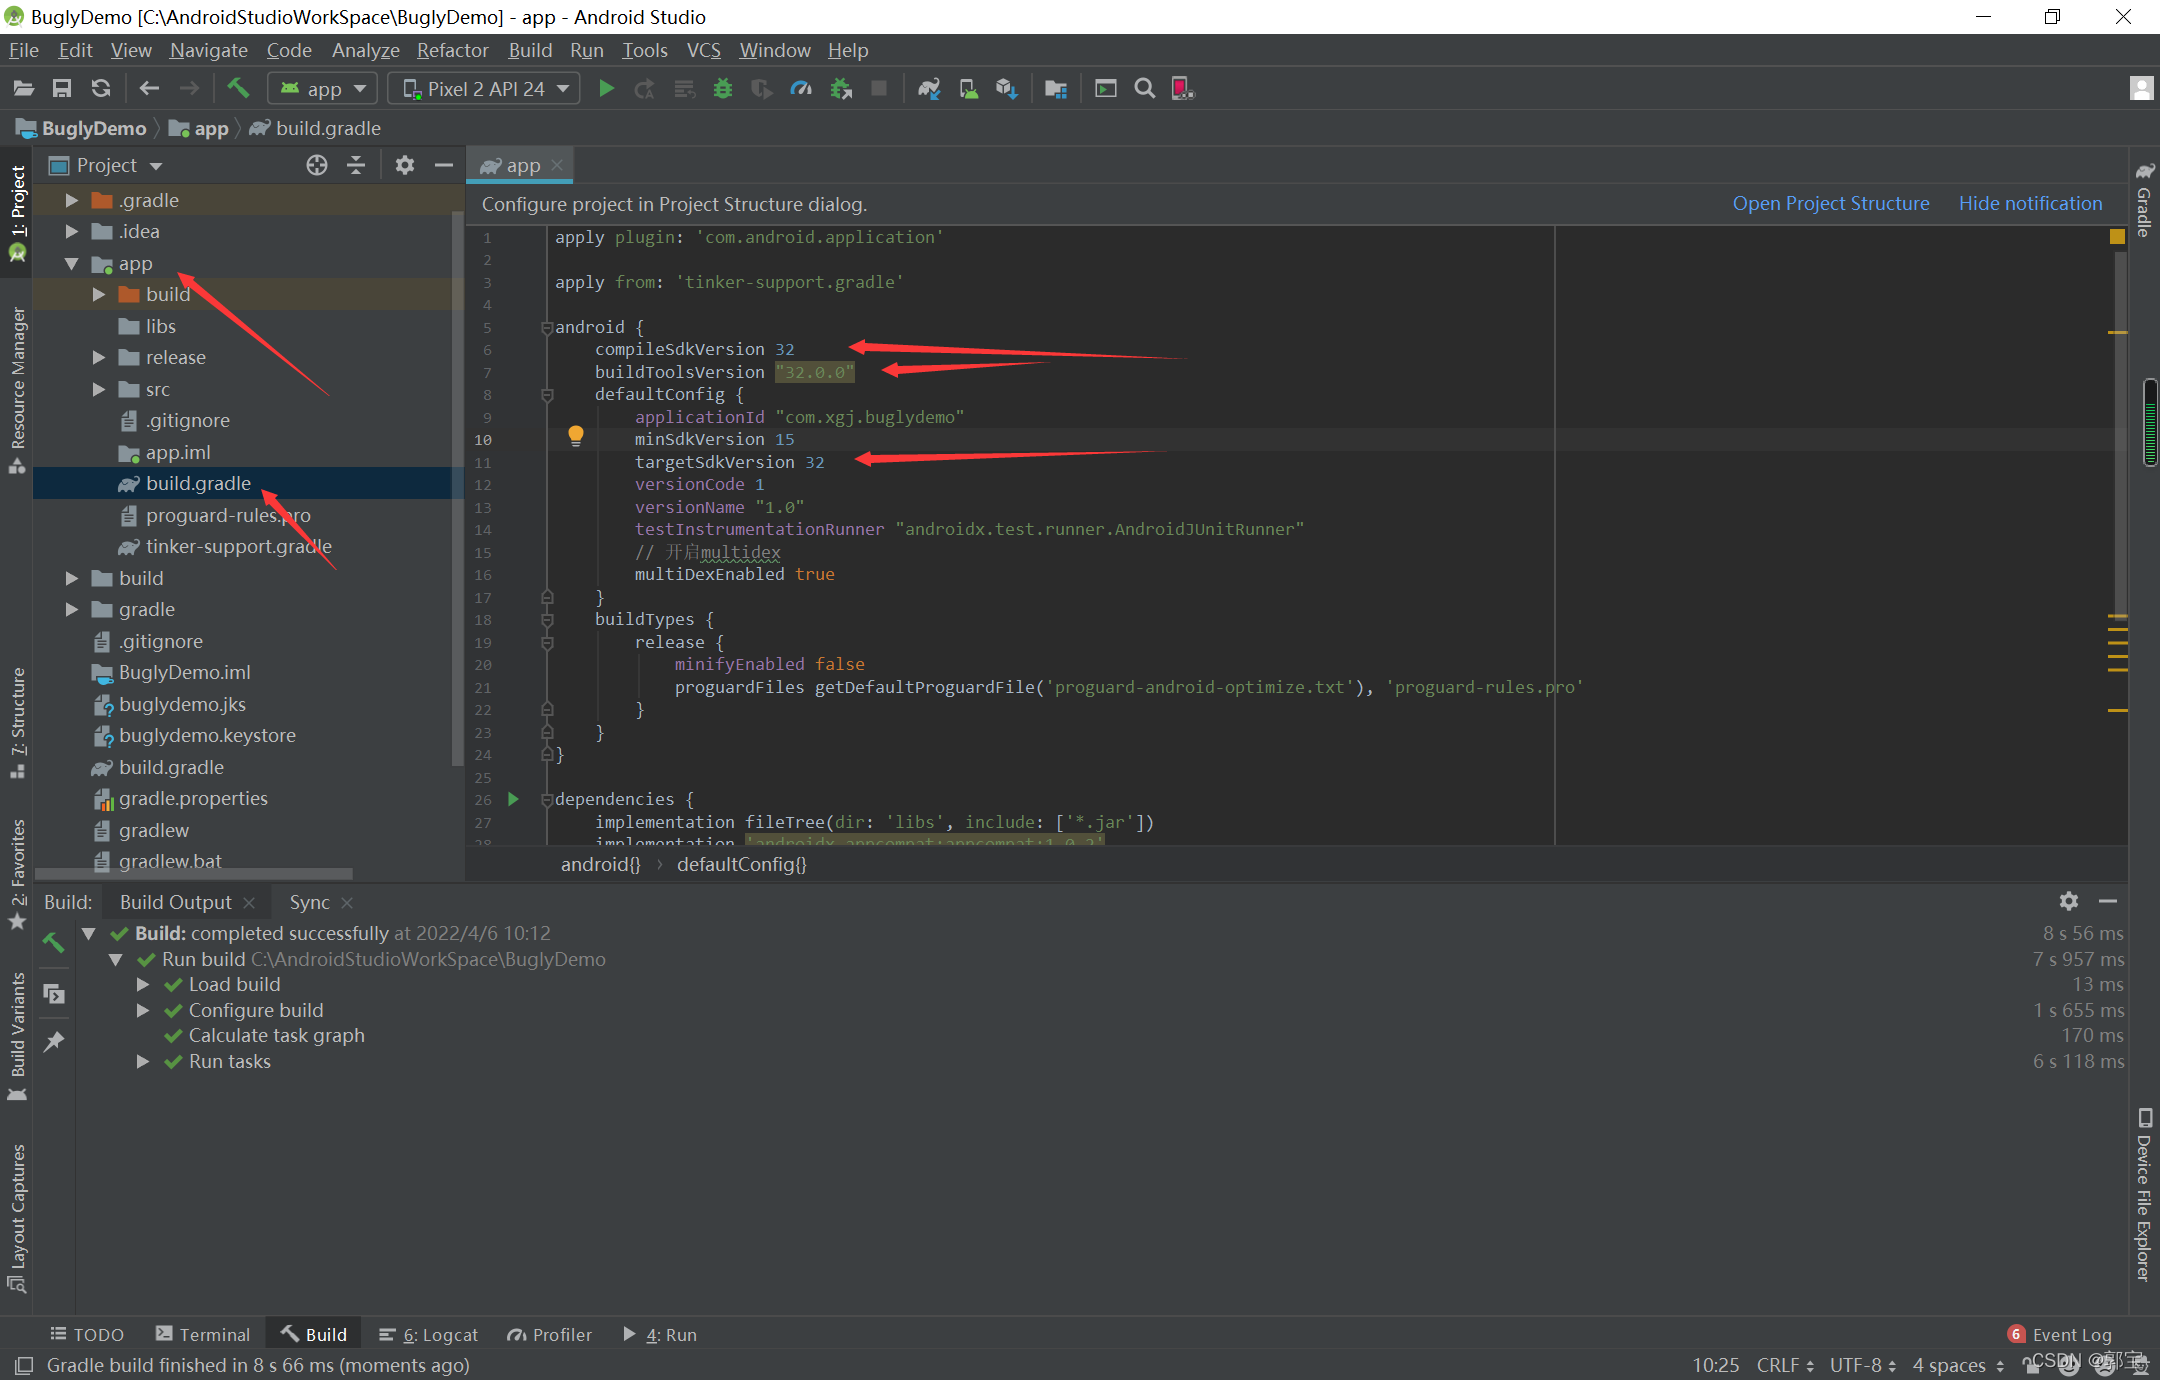This screenshot has height=1380, width=2160.
Task: Run the app with green play button
Action: click(x=606, y=89)
